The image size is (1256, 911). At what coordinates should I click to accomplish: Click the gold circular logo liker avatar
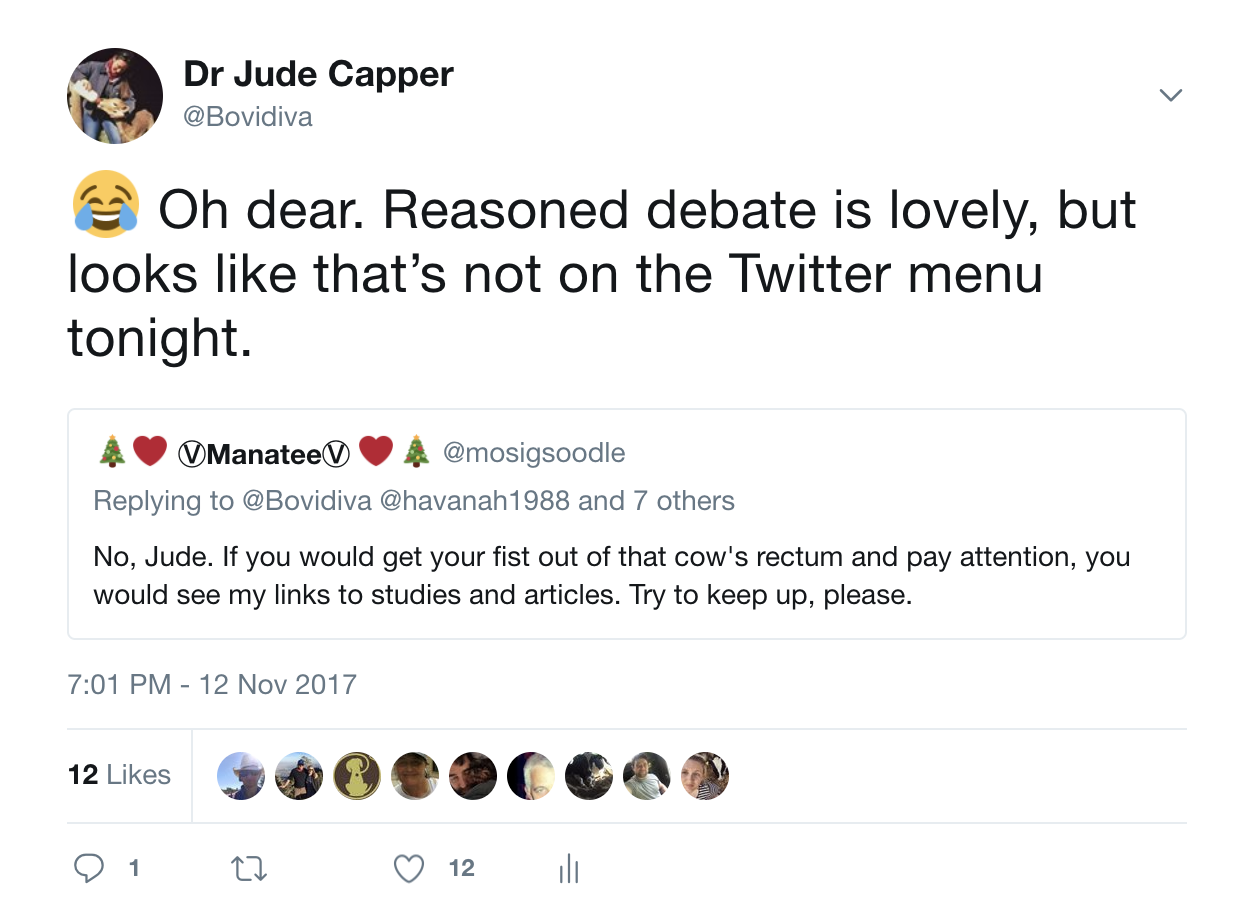tap(357, 776)
